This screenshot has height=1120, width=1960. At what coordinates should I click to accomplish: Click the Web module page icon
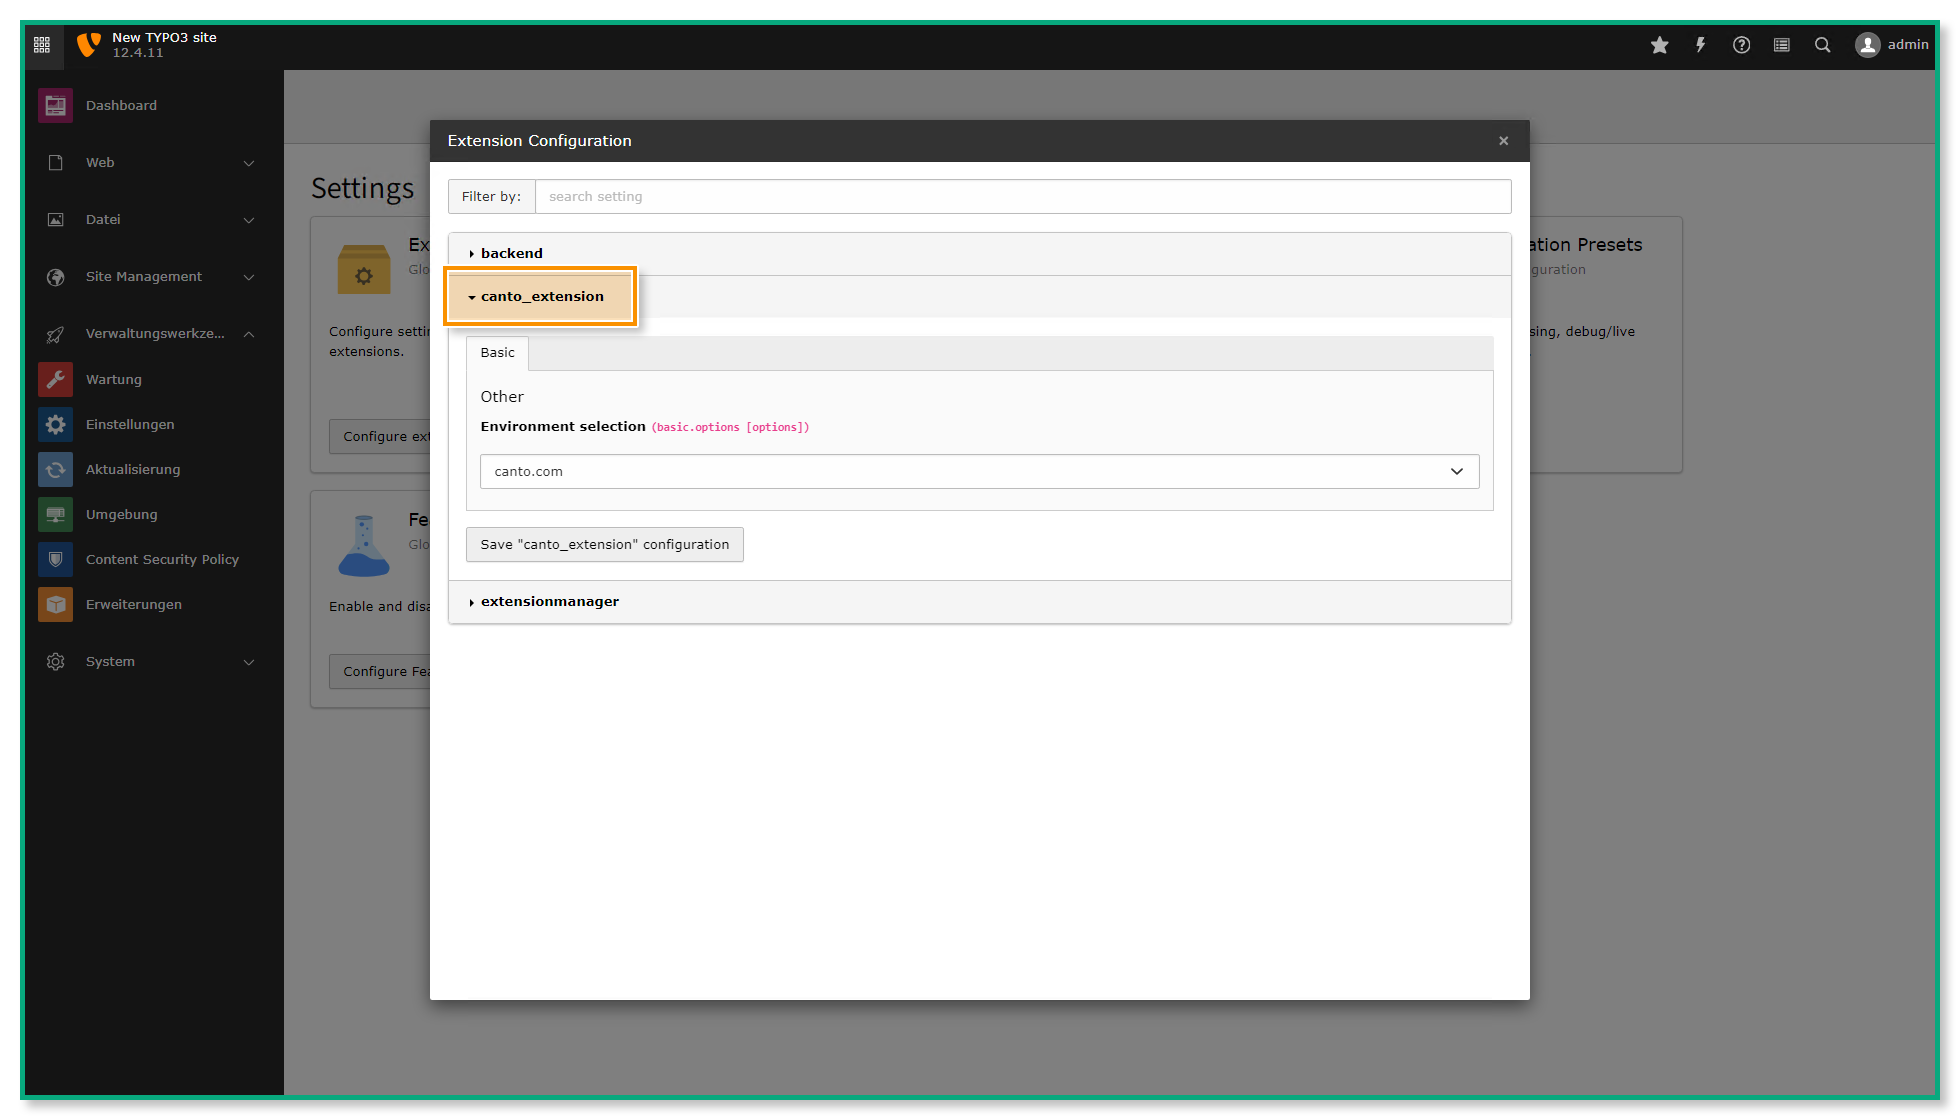(x=55, y=162)
